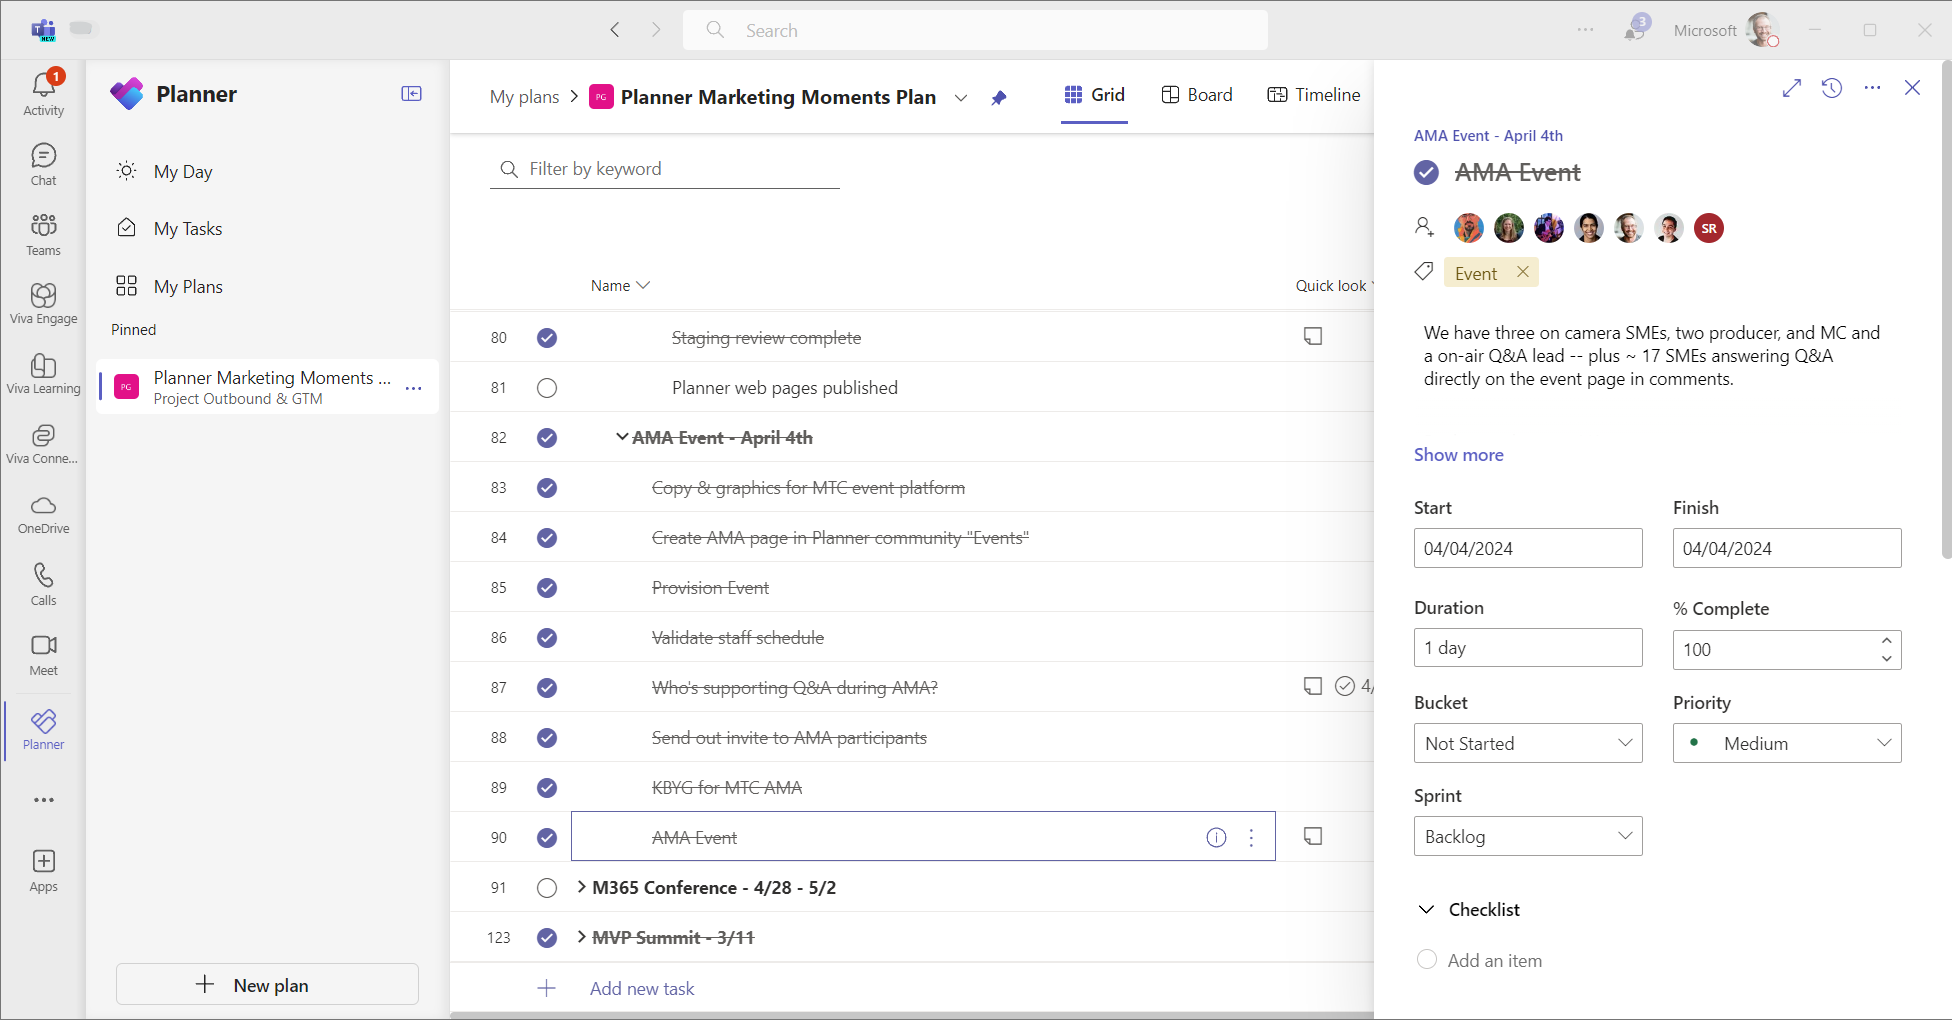Screen dimensions: 1952x1020
Task: Open the Activity feed icon
Action: pos(44,94)
